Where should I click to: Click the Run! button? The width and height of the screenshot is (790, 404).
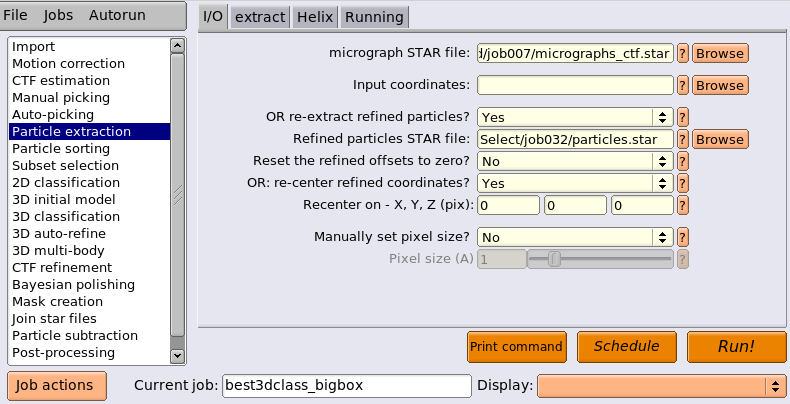736,347
